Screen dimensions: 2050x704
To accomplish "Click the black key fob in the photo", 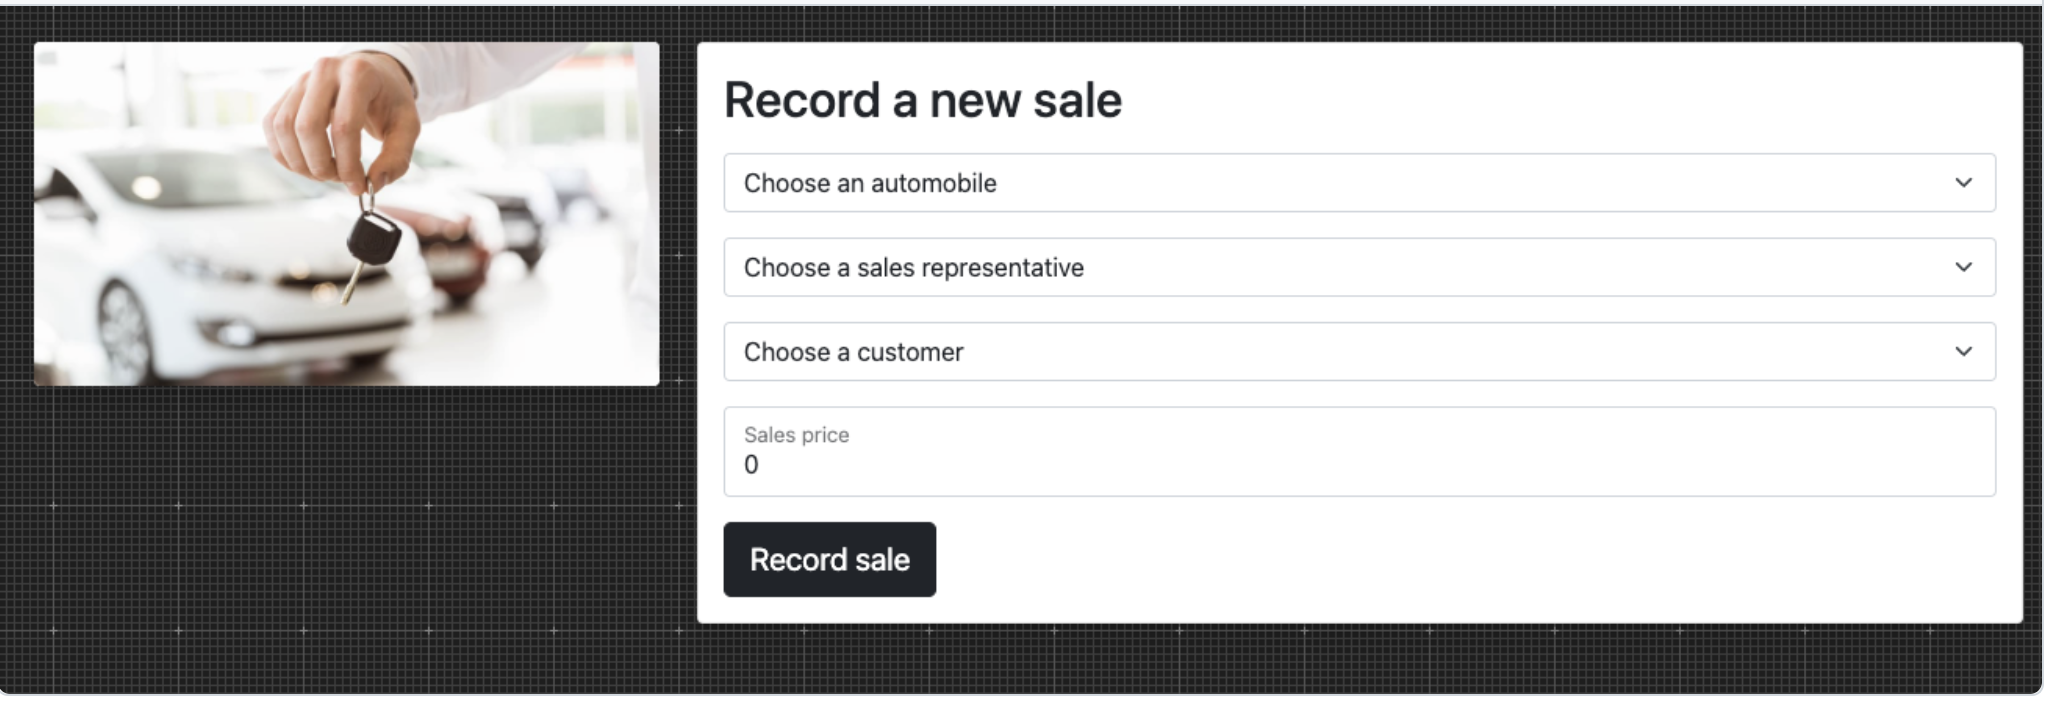I will [373, 241].
